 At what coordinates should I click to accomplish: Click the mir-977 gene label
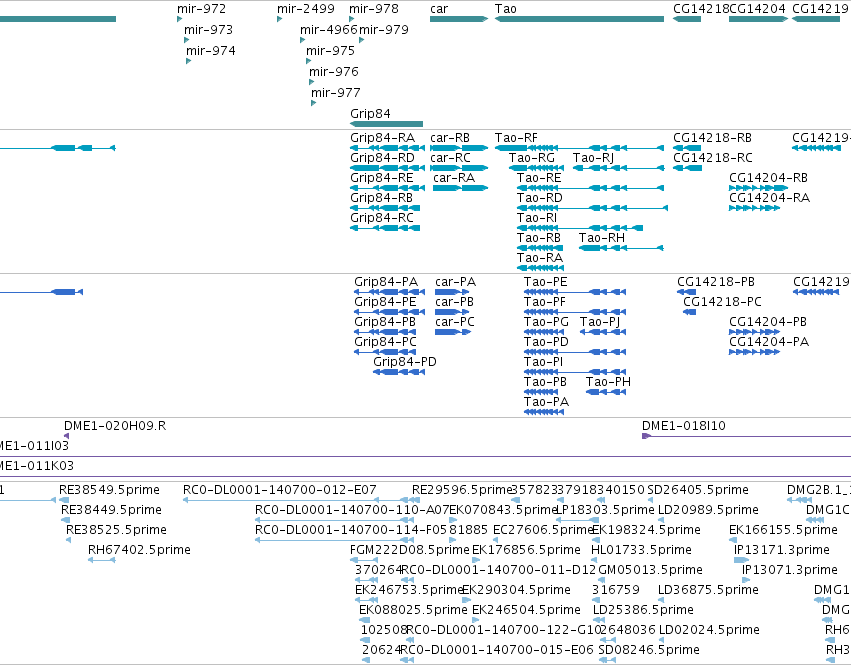pos(336,93)
